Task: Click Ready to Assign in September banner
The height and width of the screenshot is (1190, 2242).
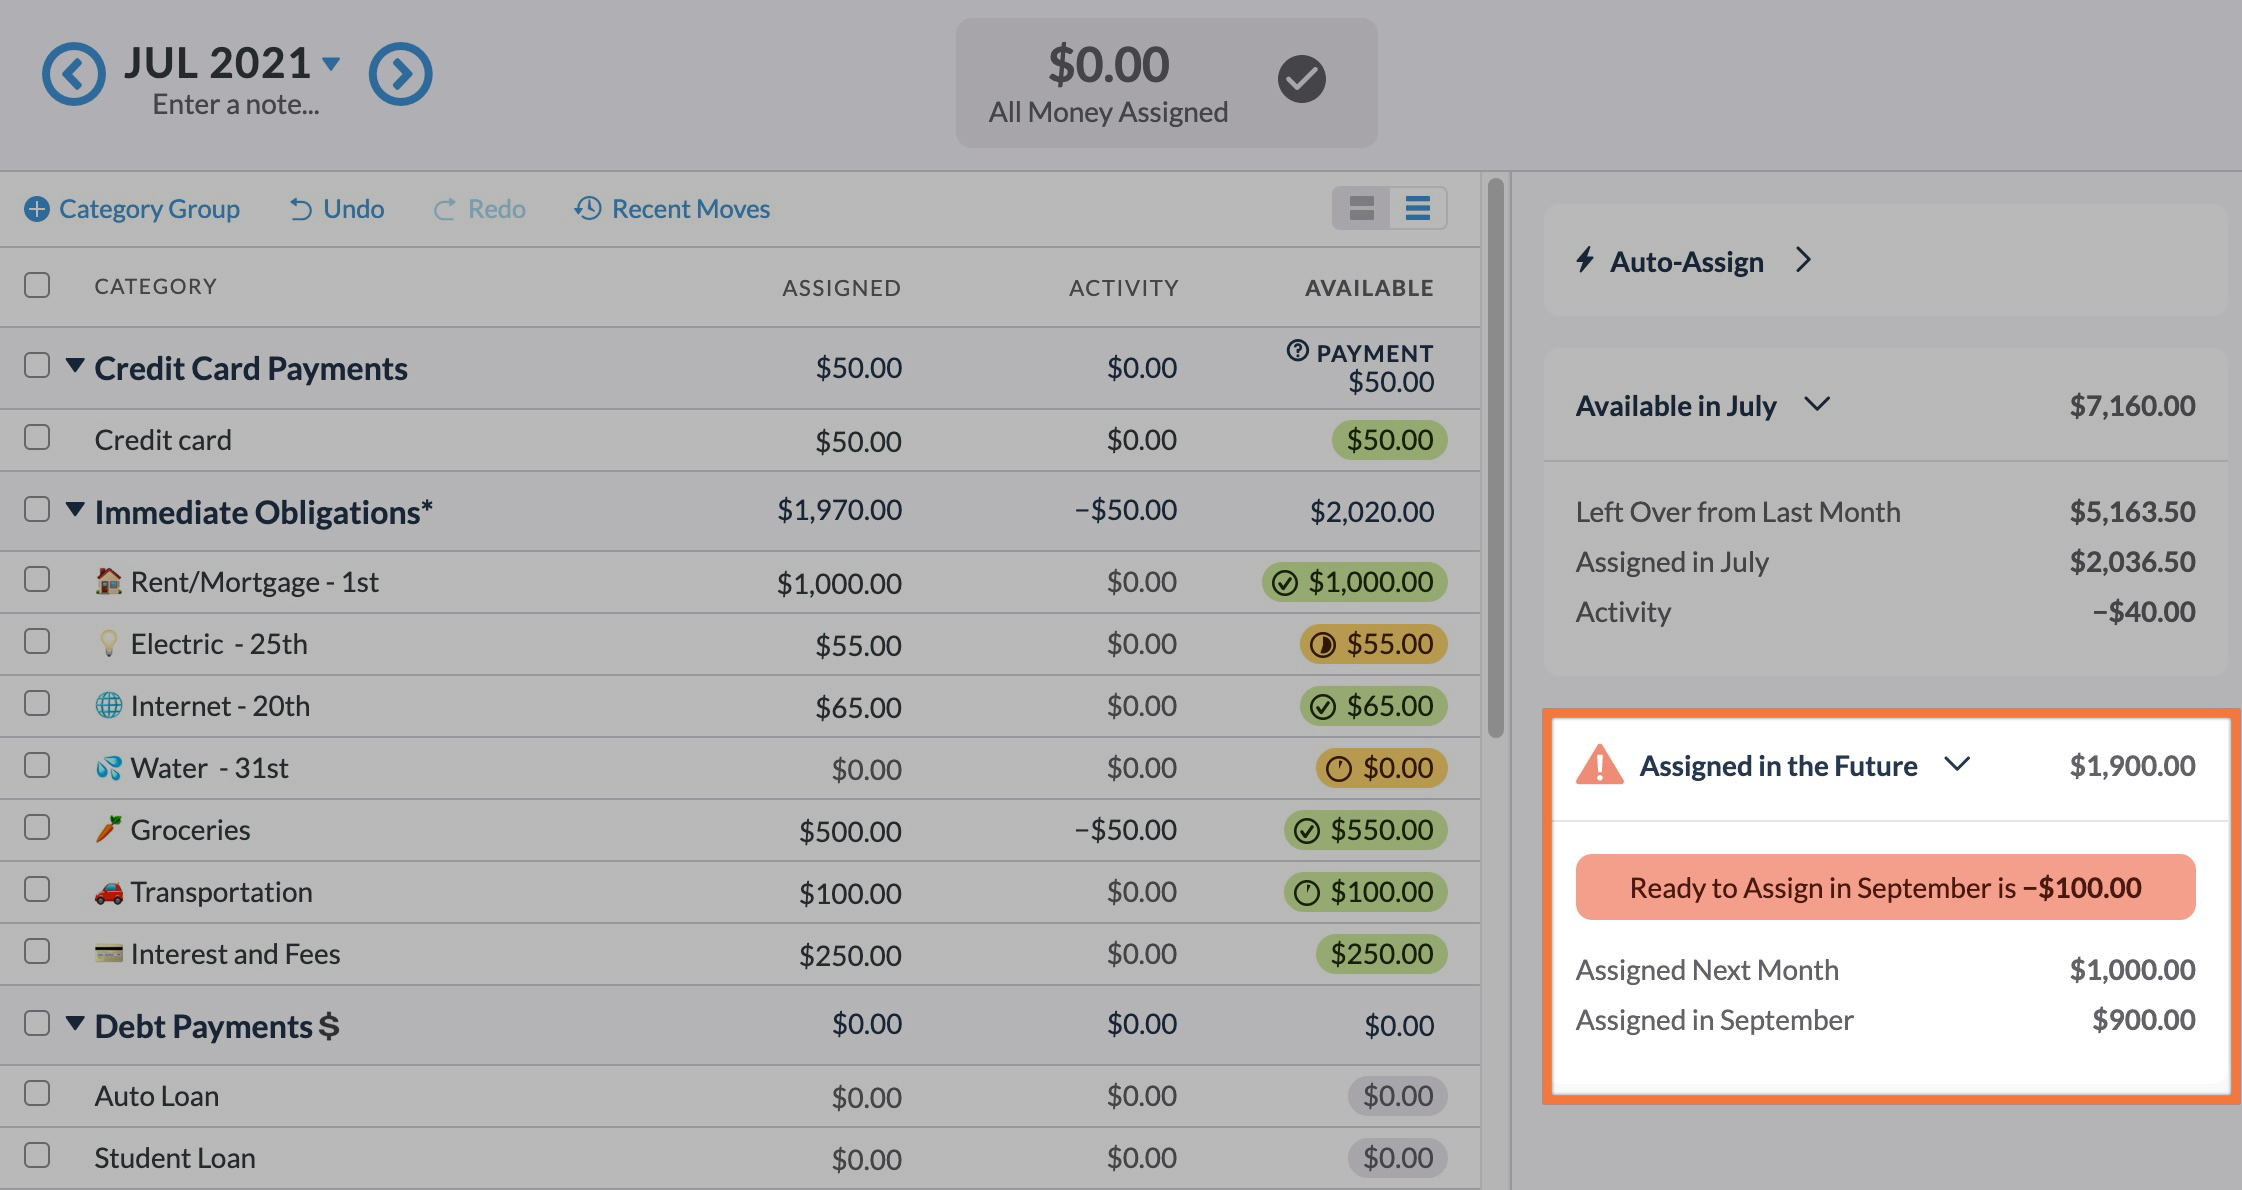Action: pos(1884,887)
